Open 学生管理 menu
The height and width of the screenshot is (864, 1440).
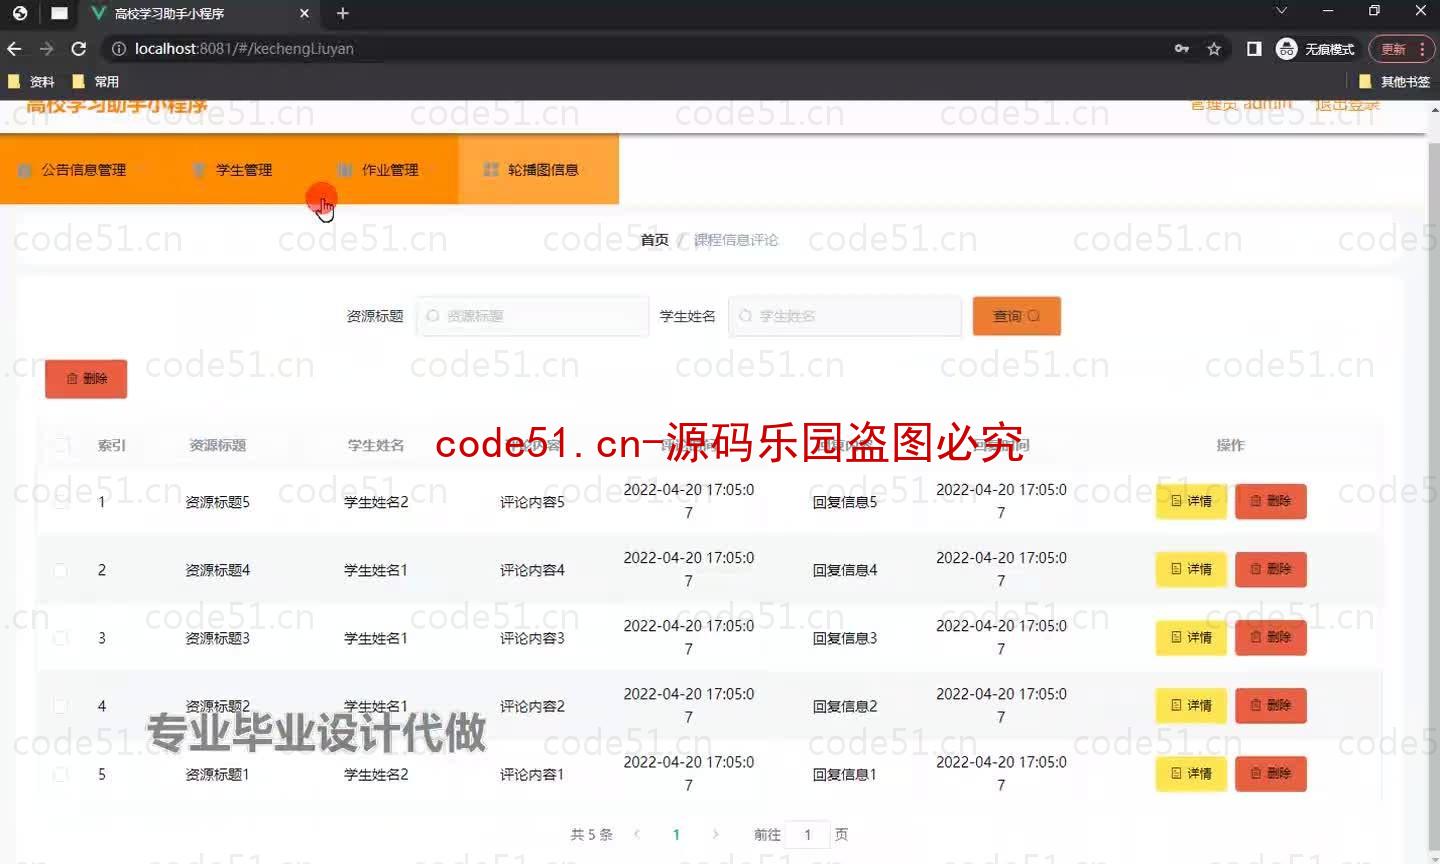[x=233, y=169]
